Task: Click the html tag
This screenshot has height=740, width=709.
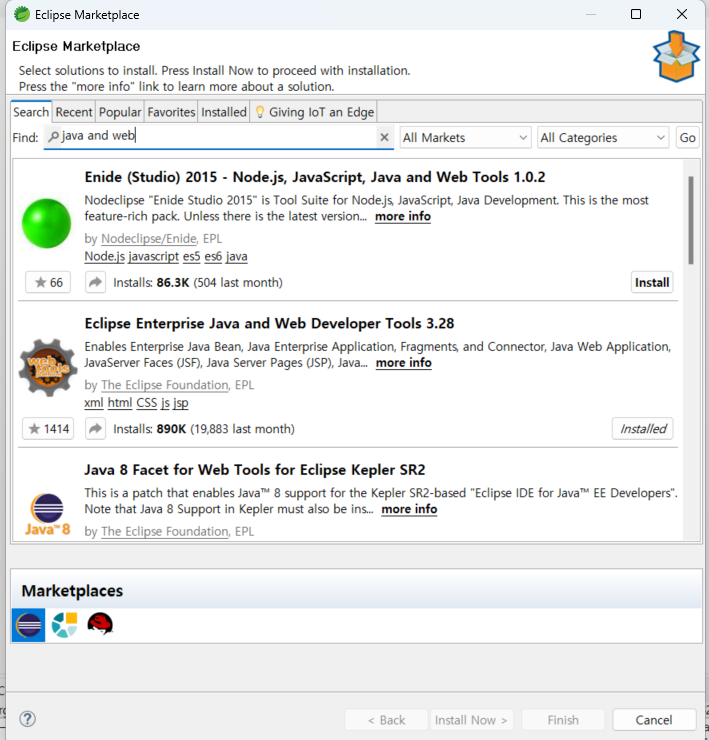Action: click(120, 403)
